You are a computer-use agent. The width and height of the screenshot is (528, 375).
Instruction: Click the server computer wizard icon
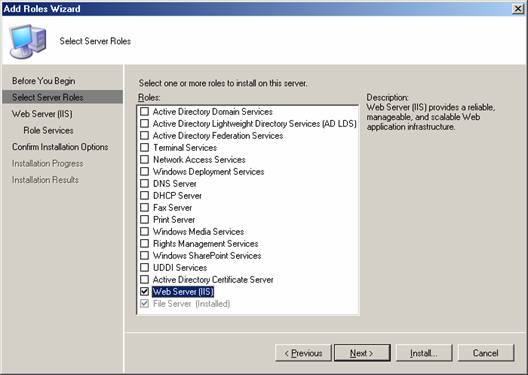(28, 41)
